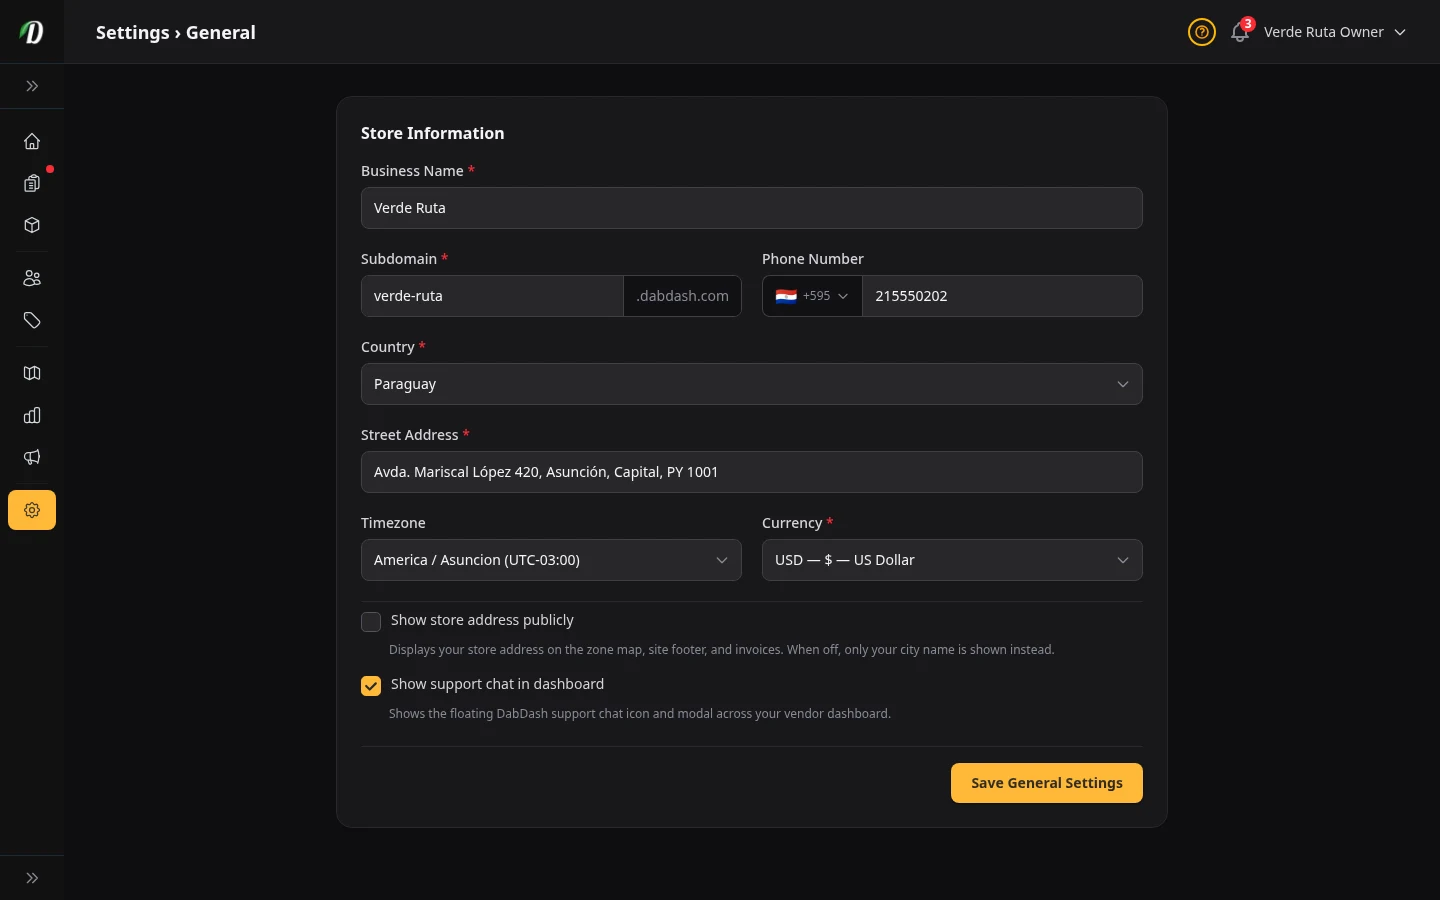Image resolution: width=1440 pixels, height=900 pixels.
Task: View the Analytics bar chart icon
Action: point(32,415)
